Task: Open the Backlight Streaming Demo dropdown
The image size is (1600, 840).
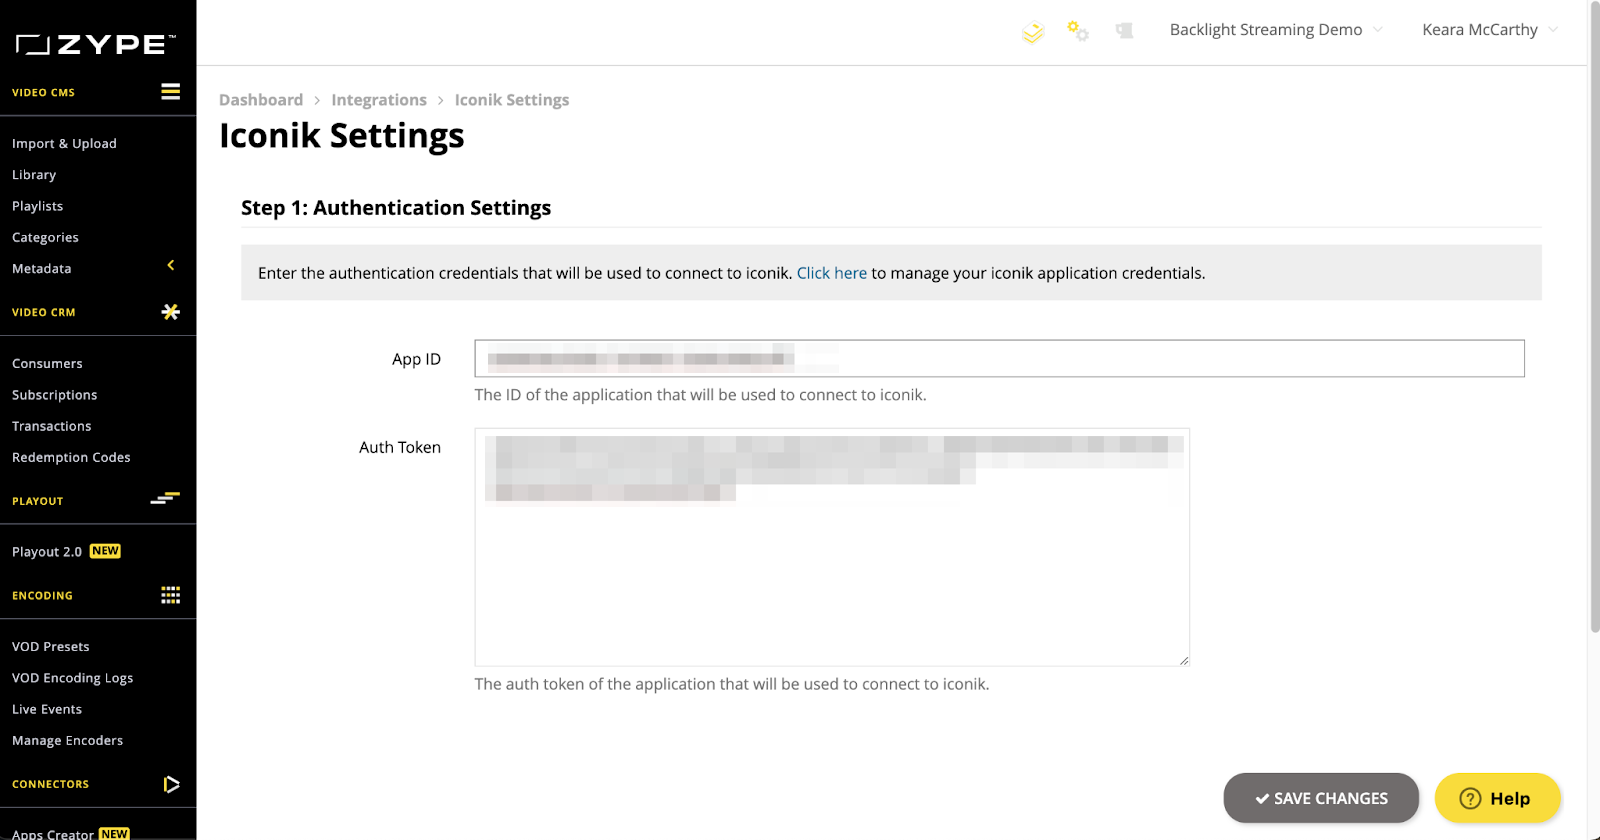Action: click(1276, 30)
